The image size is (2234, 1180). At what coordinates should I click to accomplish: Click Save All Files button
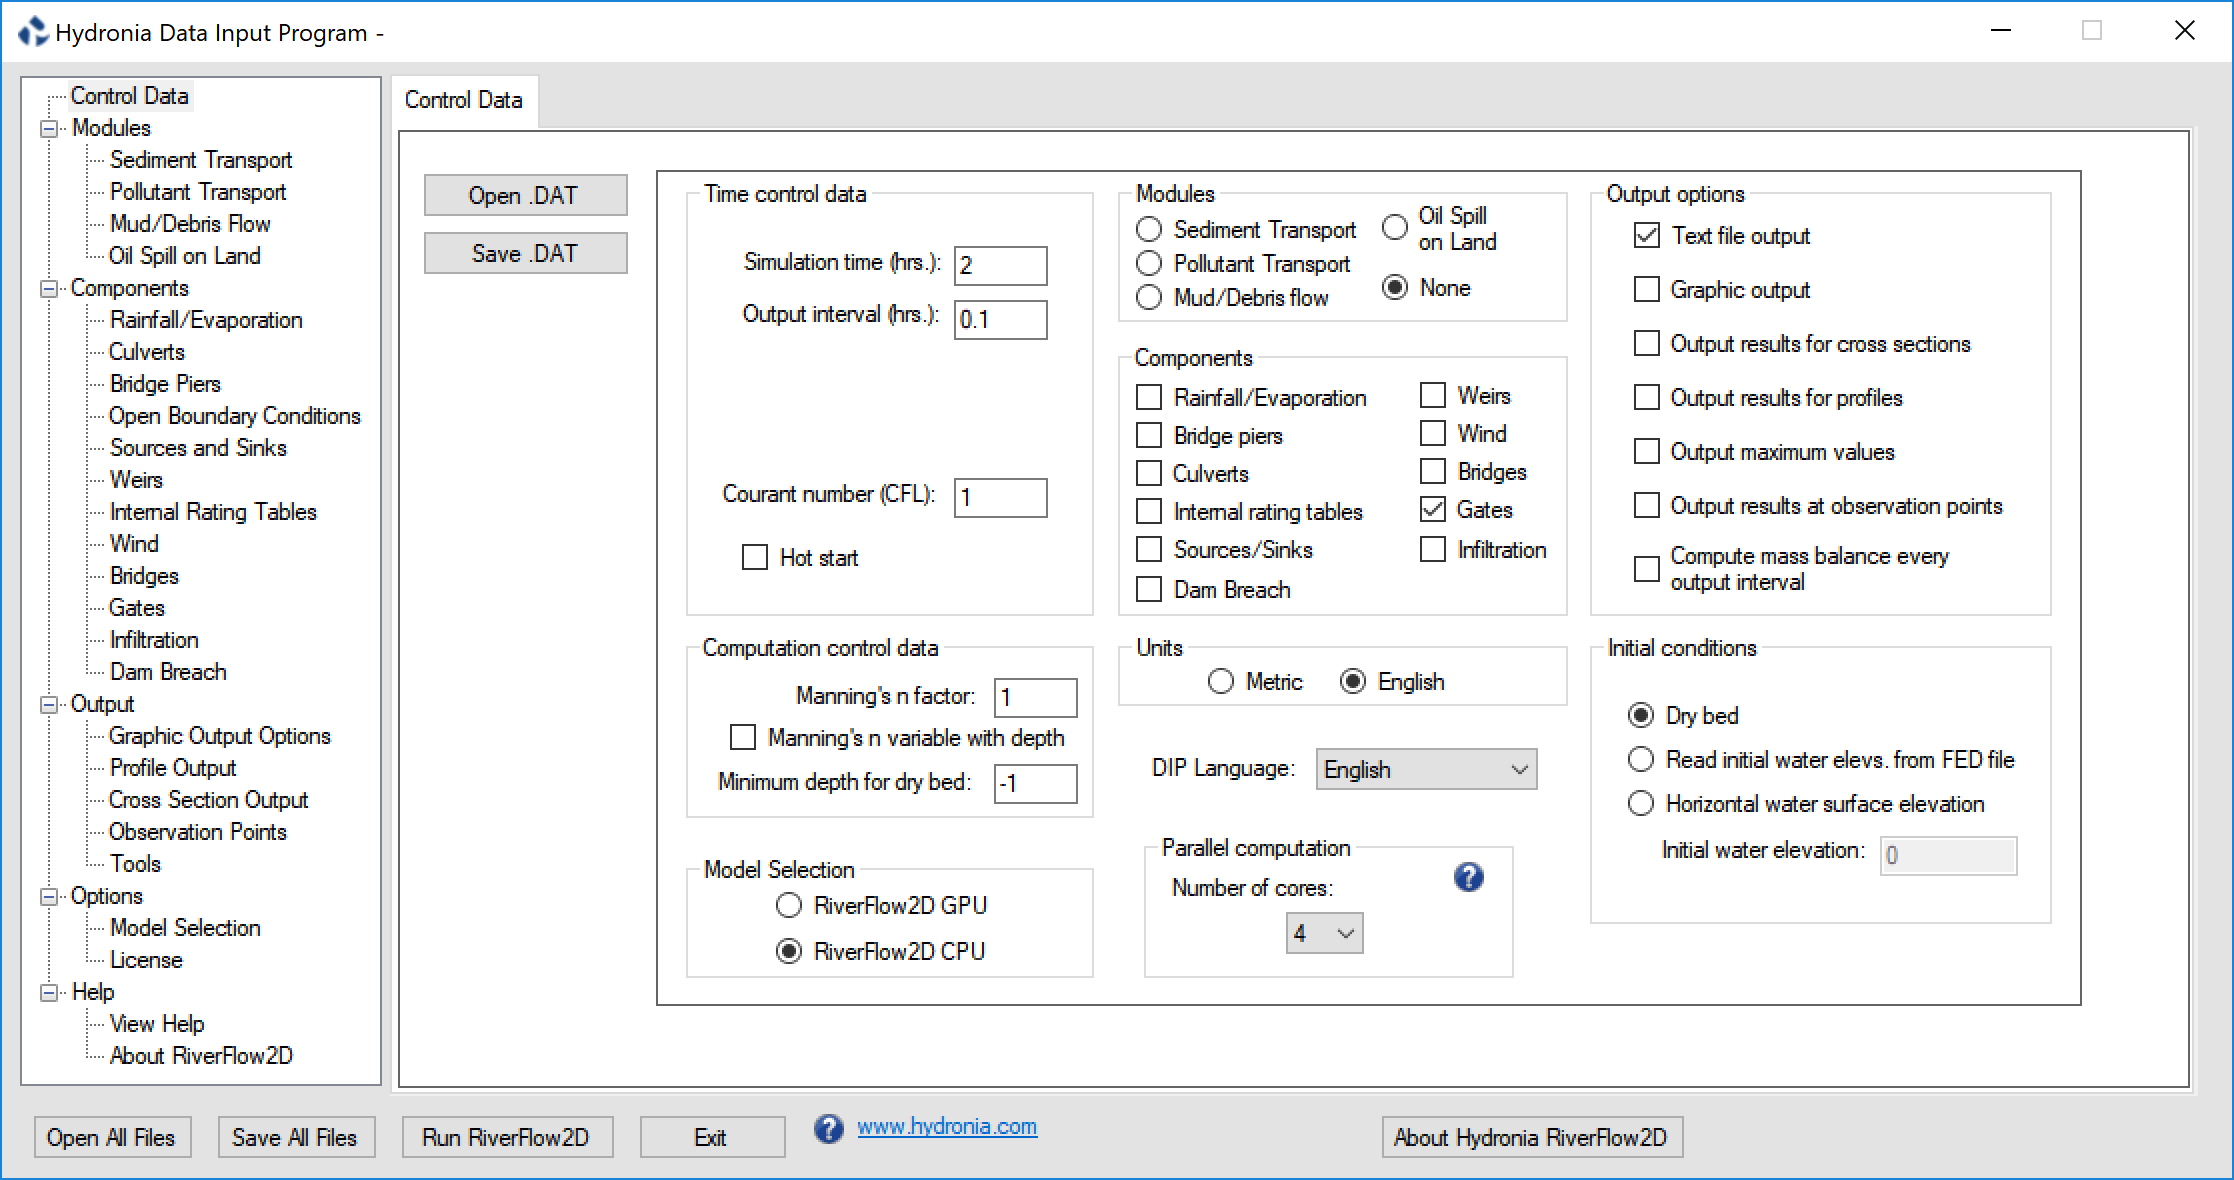(x=296, y=1137)
